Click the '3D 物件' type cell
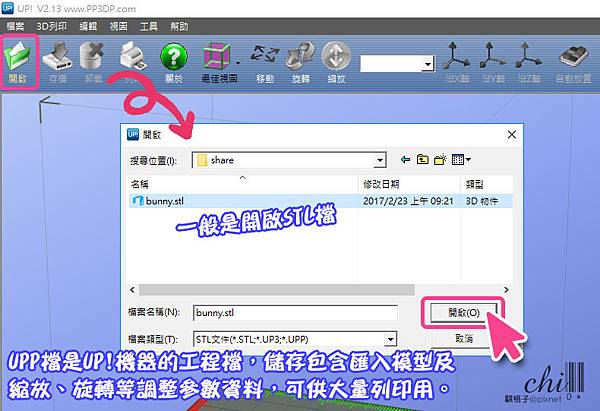 (481, 201)
